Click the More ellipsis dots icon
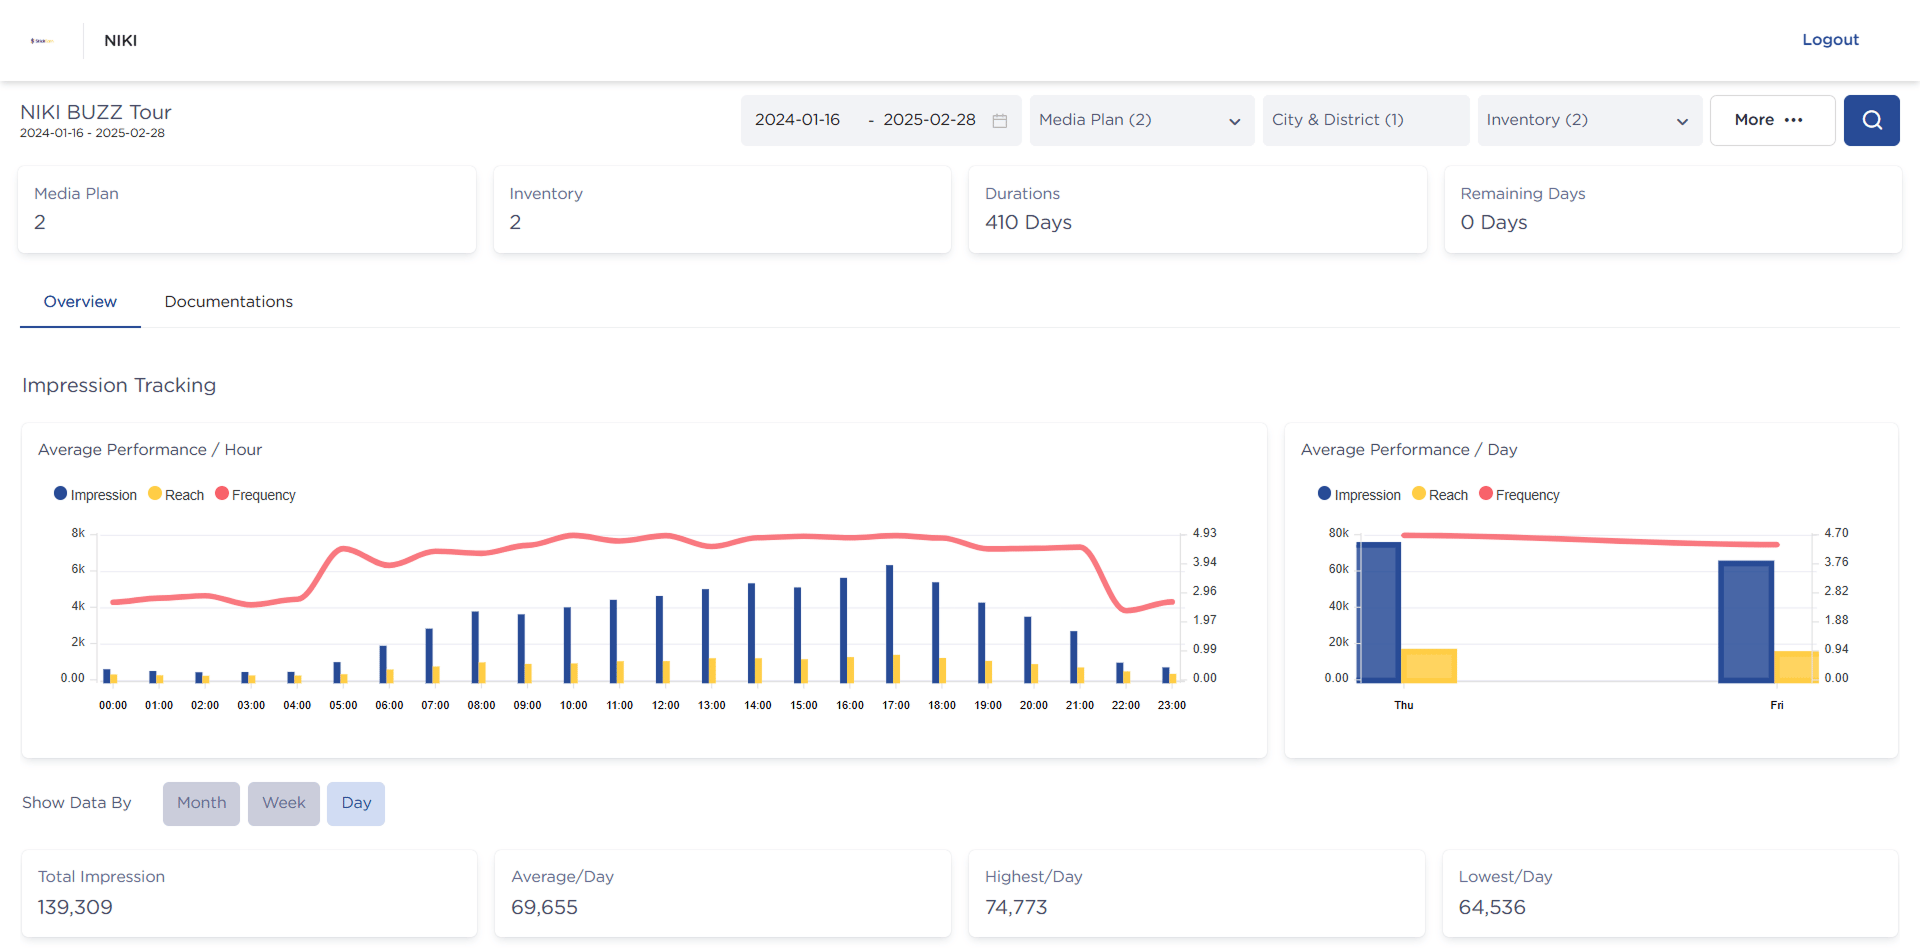Image resolution: width=1920 pixels, height=948 pixels. (x=1794, y=120)
